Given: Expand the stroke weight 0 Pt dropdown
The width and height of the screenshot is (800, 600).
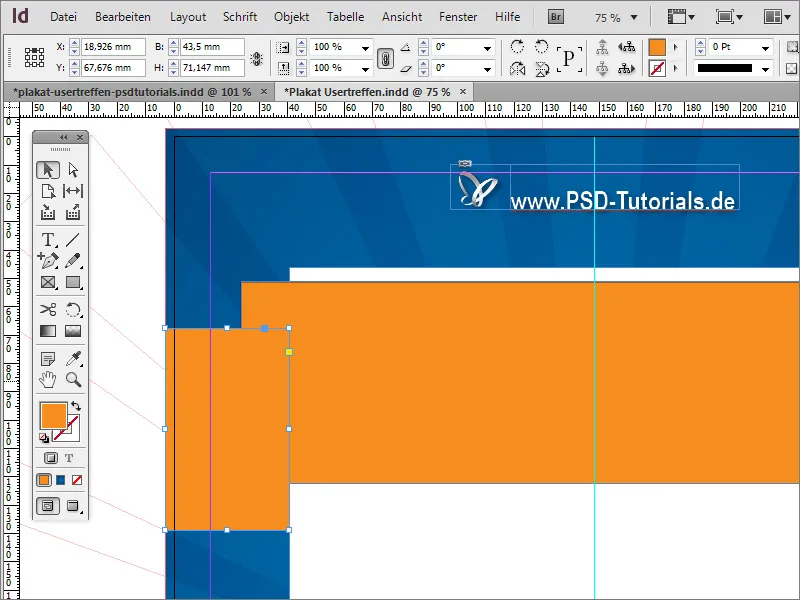Looking at the screenshot, I should point(765,48).
